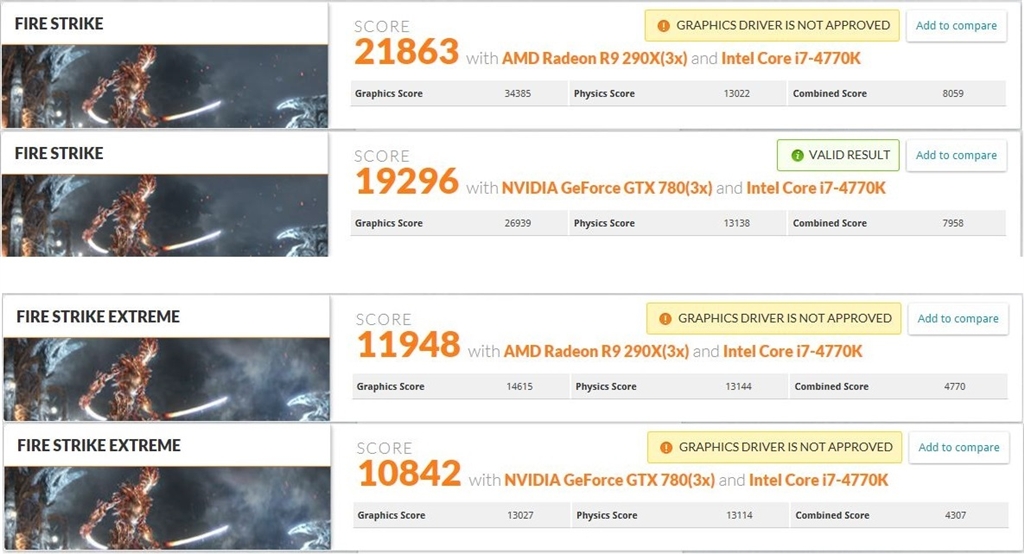
Task: Add the 19296 GTX 780 result to compare
Action: (956, 155)
